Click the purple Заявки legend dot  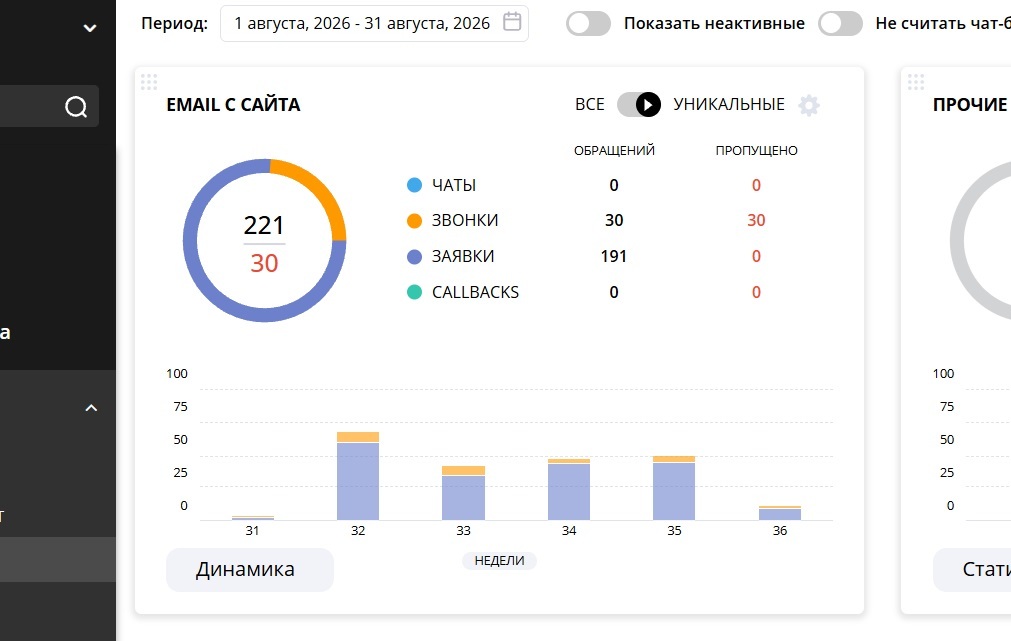(415, 257)
